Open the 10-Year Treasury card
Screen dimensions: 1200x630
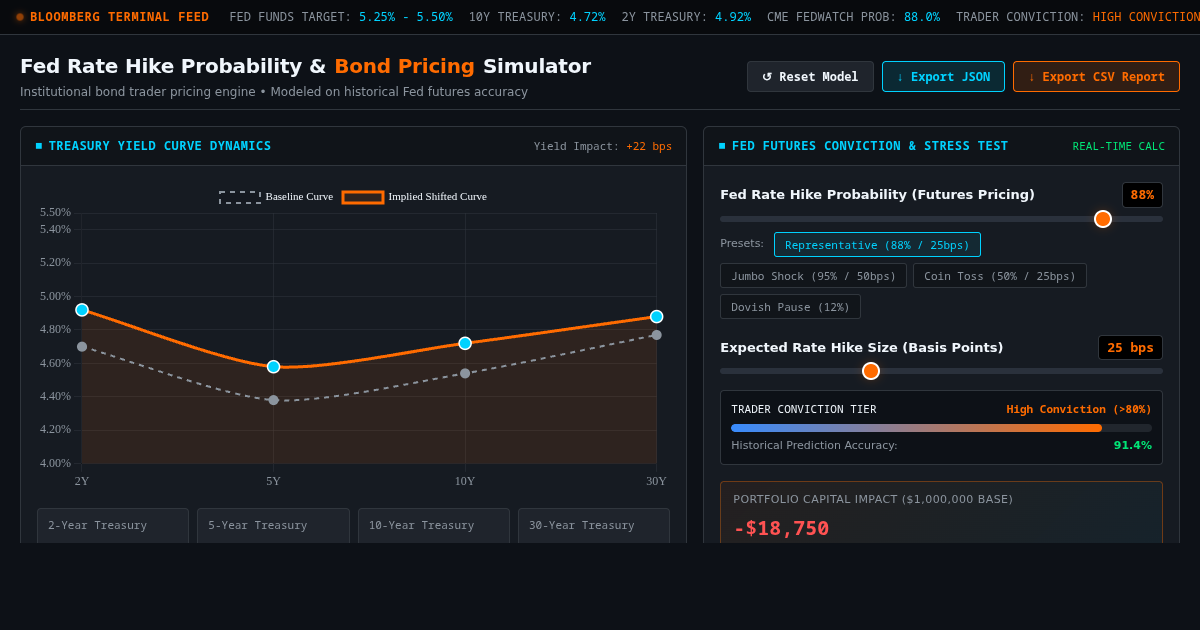click(434, 526)
